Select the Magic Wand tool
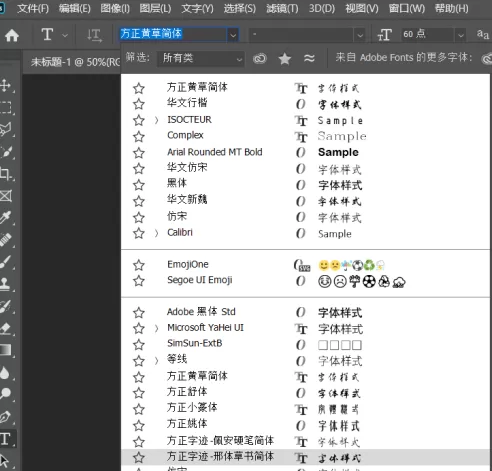Viewport: 492px width, 471px height. tap(6, 152)
